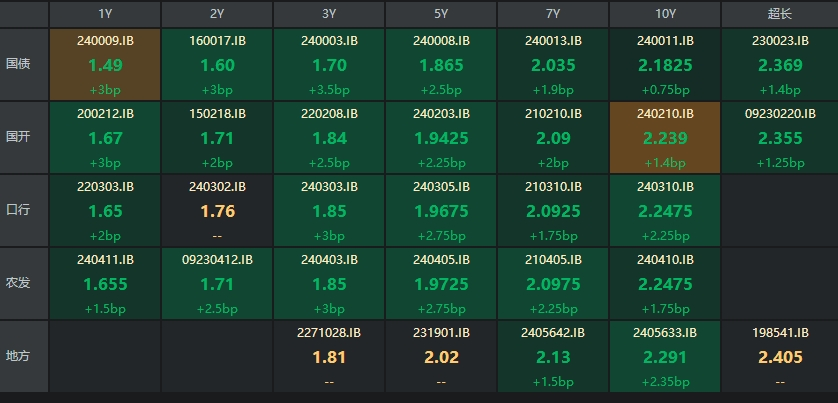Open bond 200212.IB cell

coord(105,137)
